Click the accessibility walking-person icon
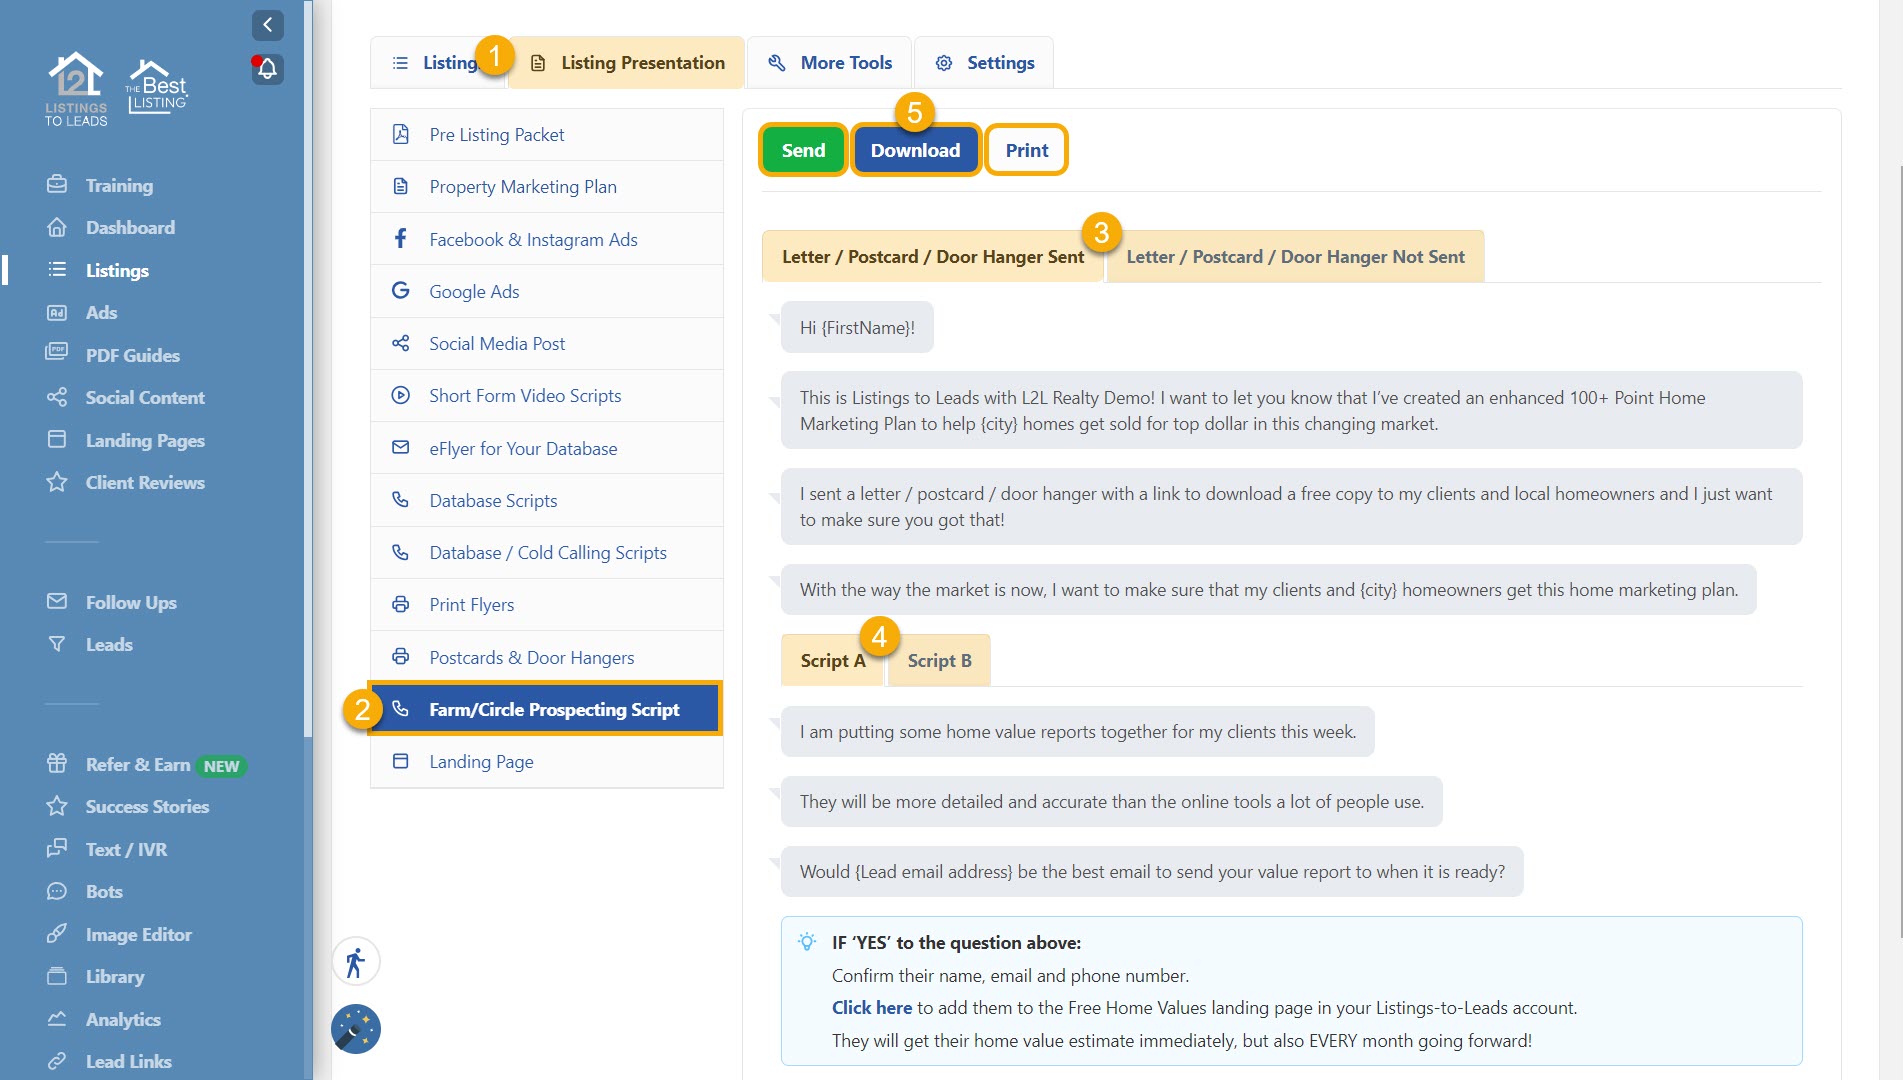This screenshot has height=1080, width=1903. point(355,961)
